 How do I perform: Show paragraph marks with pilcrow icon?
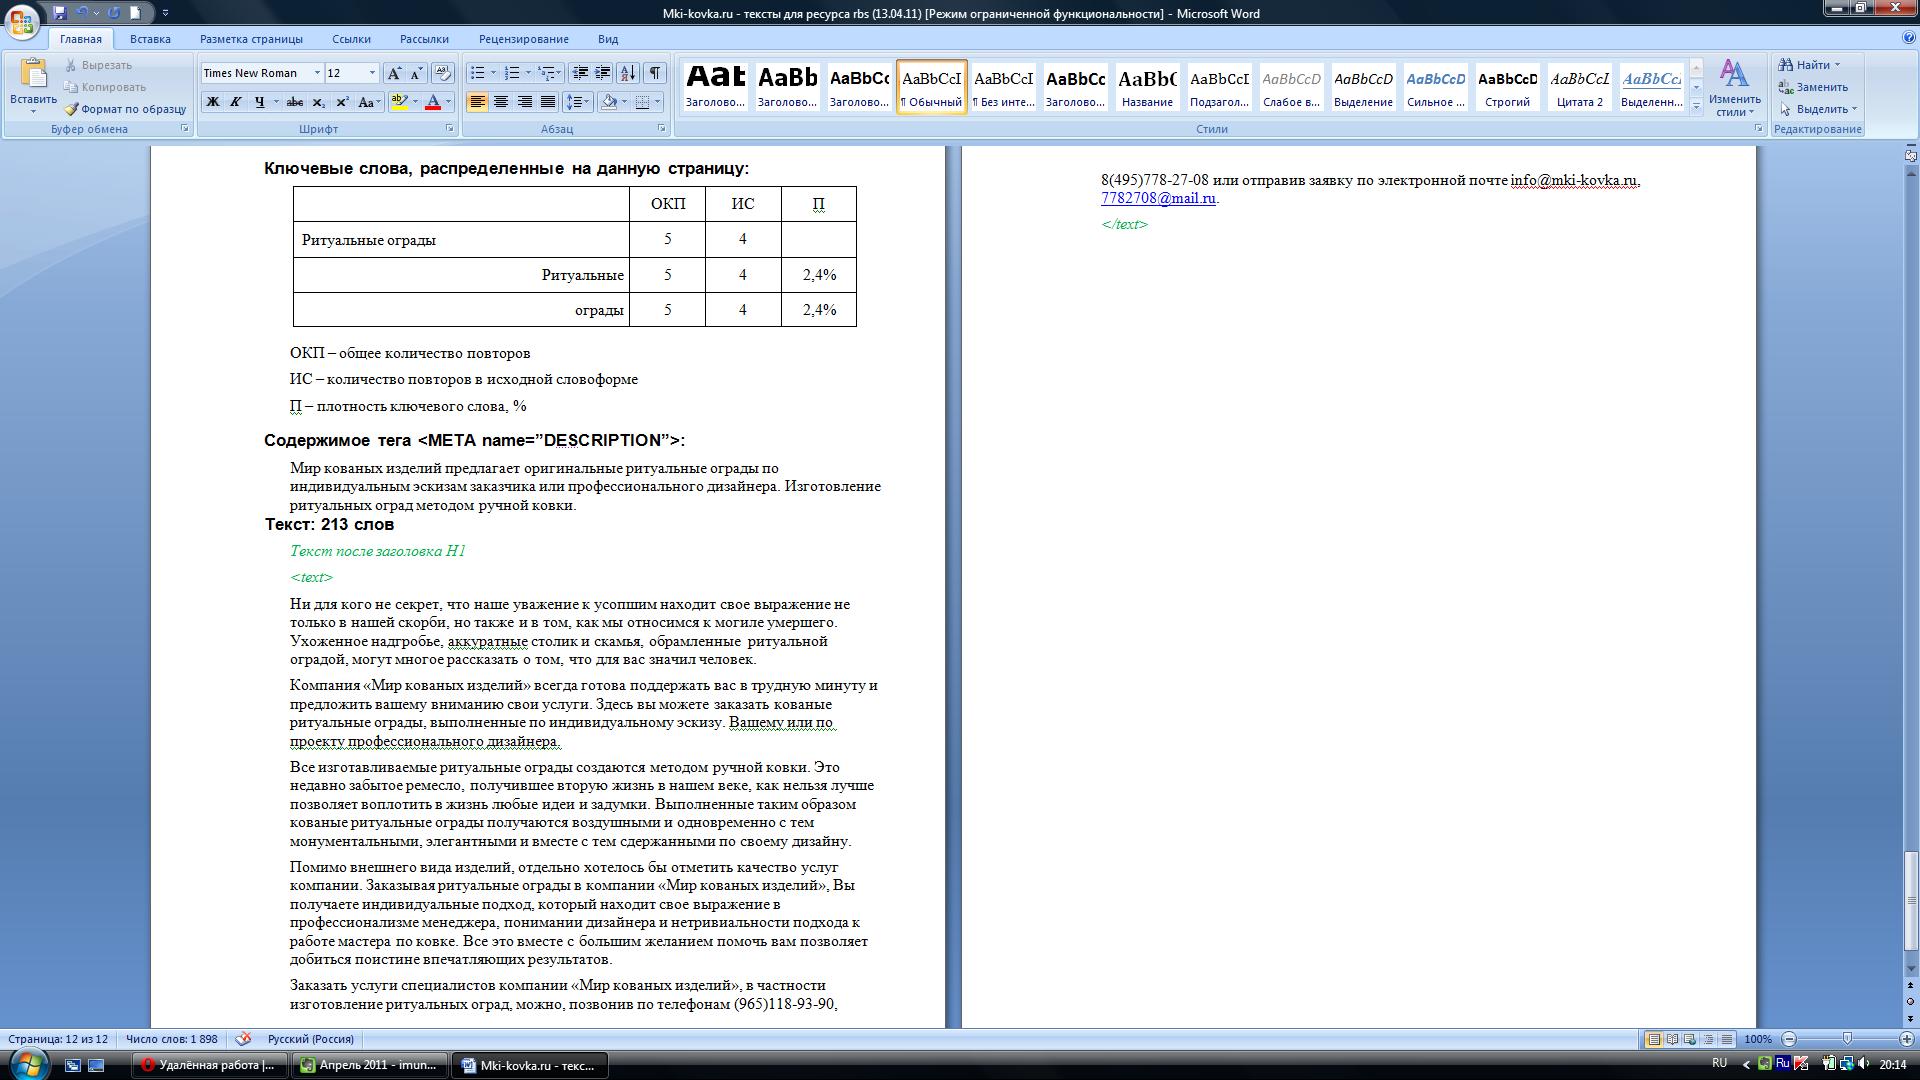click(x=655, y=73)
